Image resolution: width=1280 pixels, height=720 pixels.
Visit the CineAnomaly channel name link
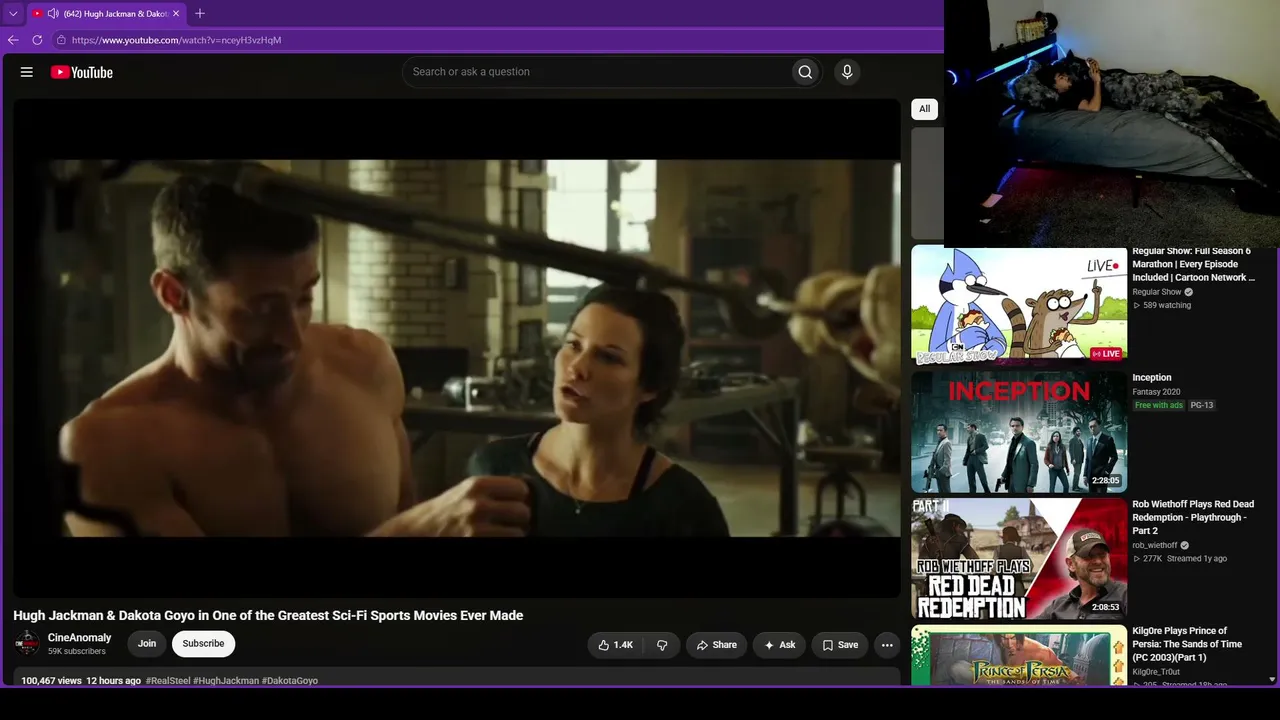[x=80, y=638]
